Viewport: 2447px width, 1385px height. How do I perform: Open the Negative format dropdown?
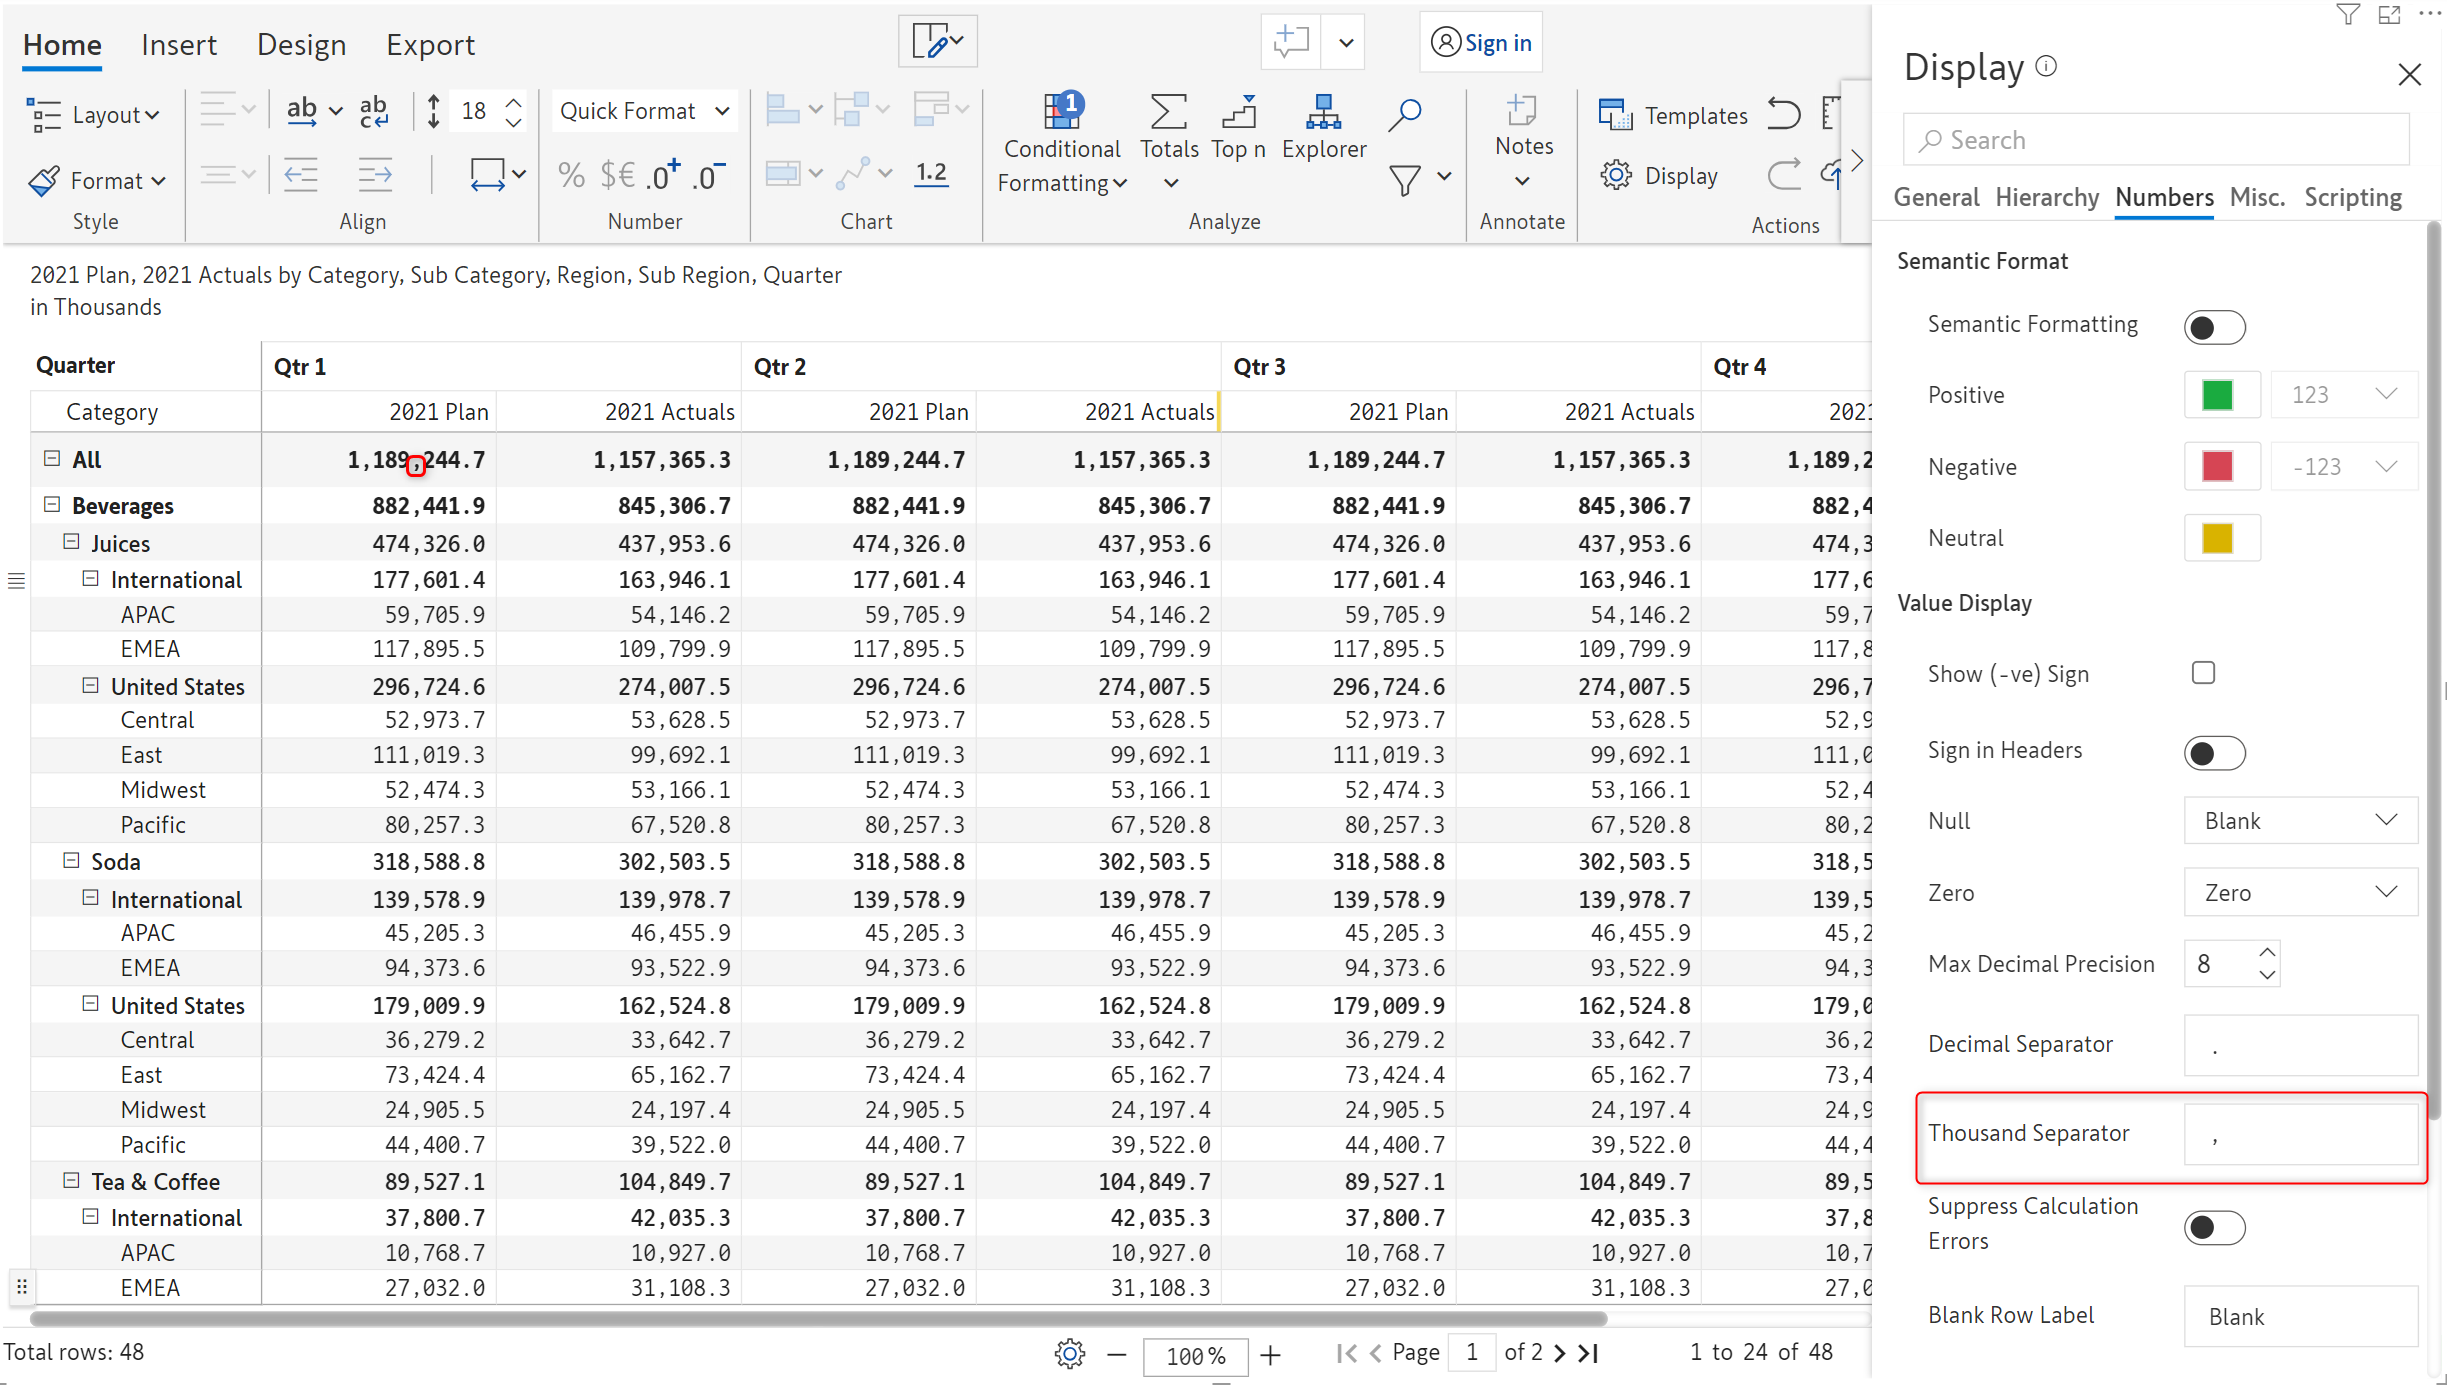[2343, 466]
